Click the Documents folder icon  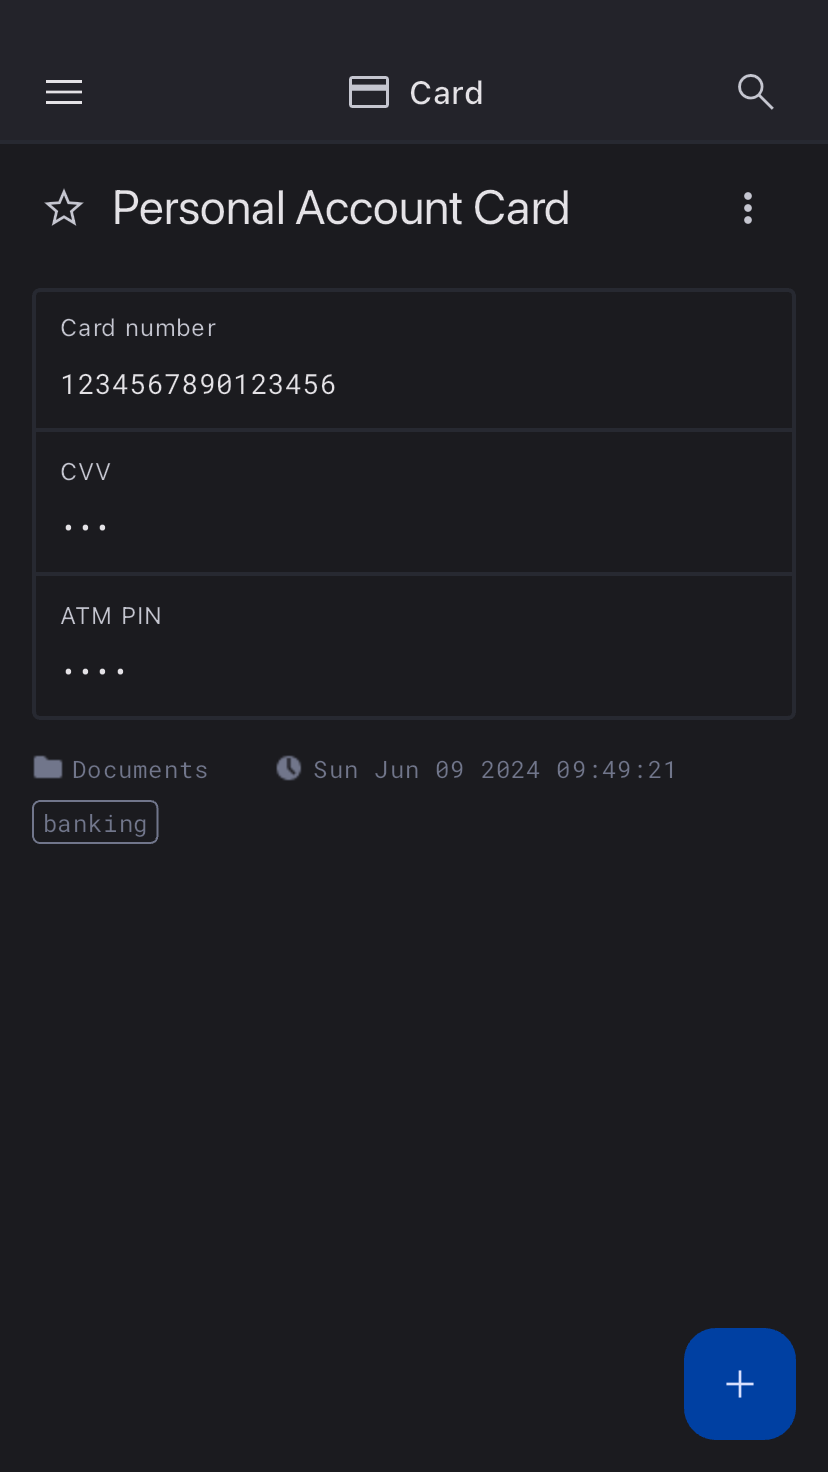click(x=47, y=768)
